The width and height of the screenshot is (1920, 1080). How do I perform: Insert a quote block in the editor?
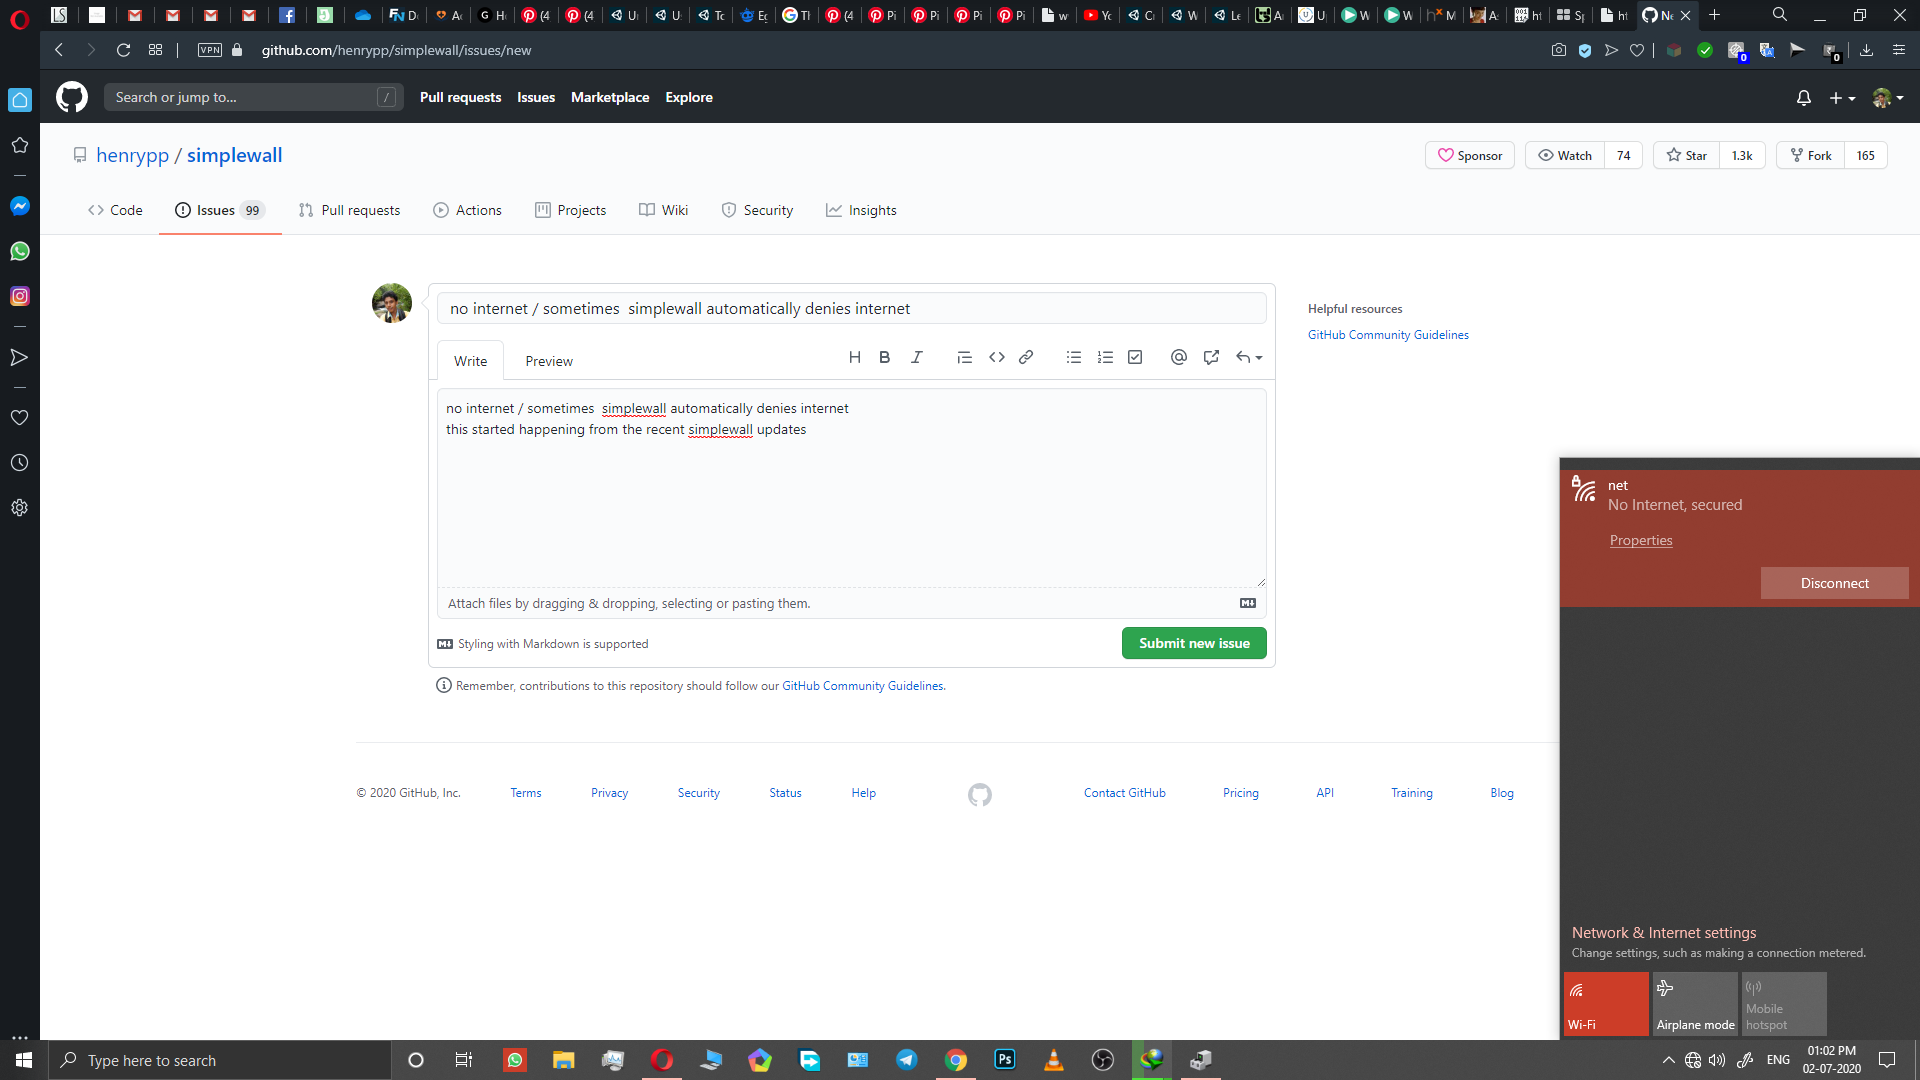click(x=964, y=357)
